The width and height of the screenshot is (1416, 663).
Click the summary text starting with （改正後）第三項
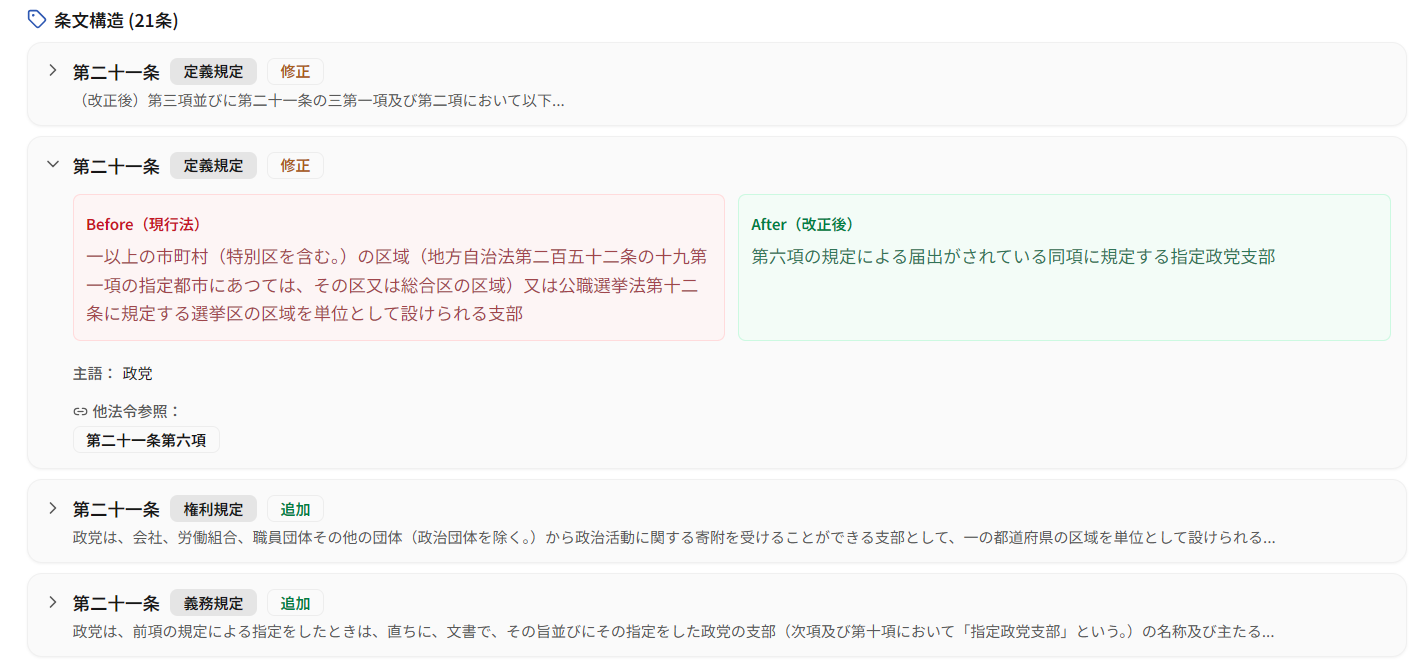click(x=318, y=101)
